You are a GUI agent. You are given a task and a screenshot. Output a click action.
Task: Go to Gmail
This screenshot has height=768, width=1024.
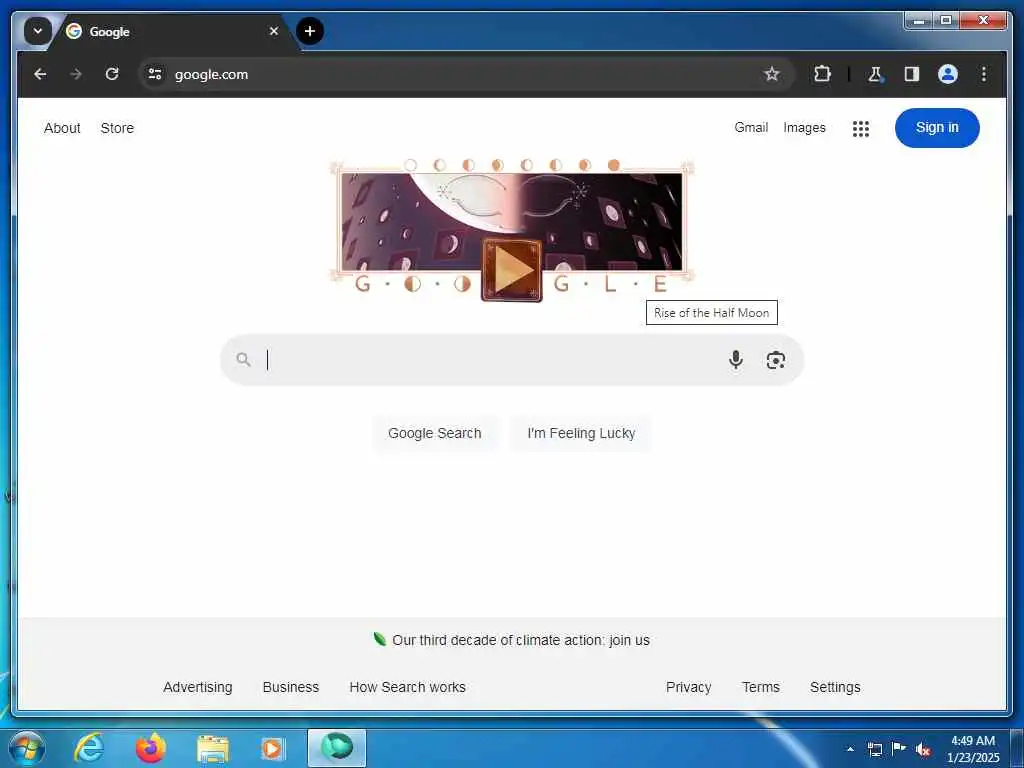751,127
